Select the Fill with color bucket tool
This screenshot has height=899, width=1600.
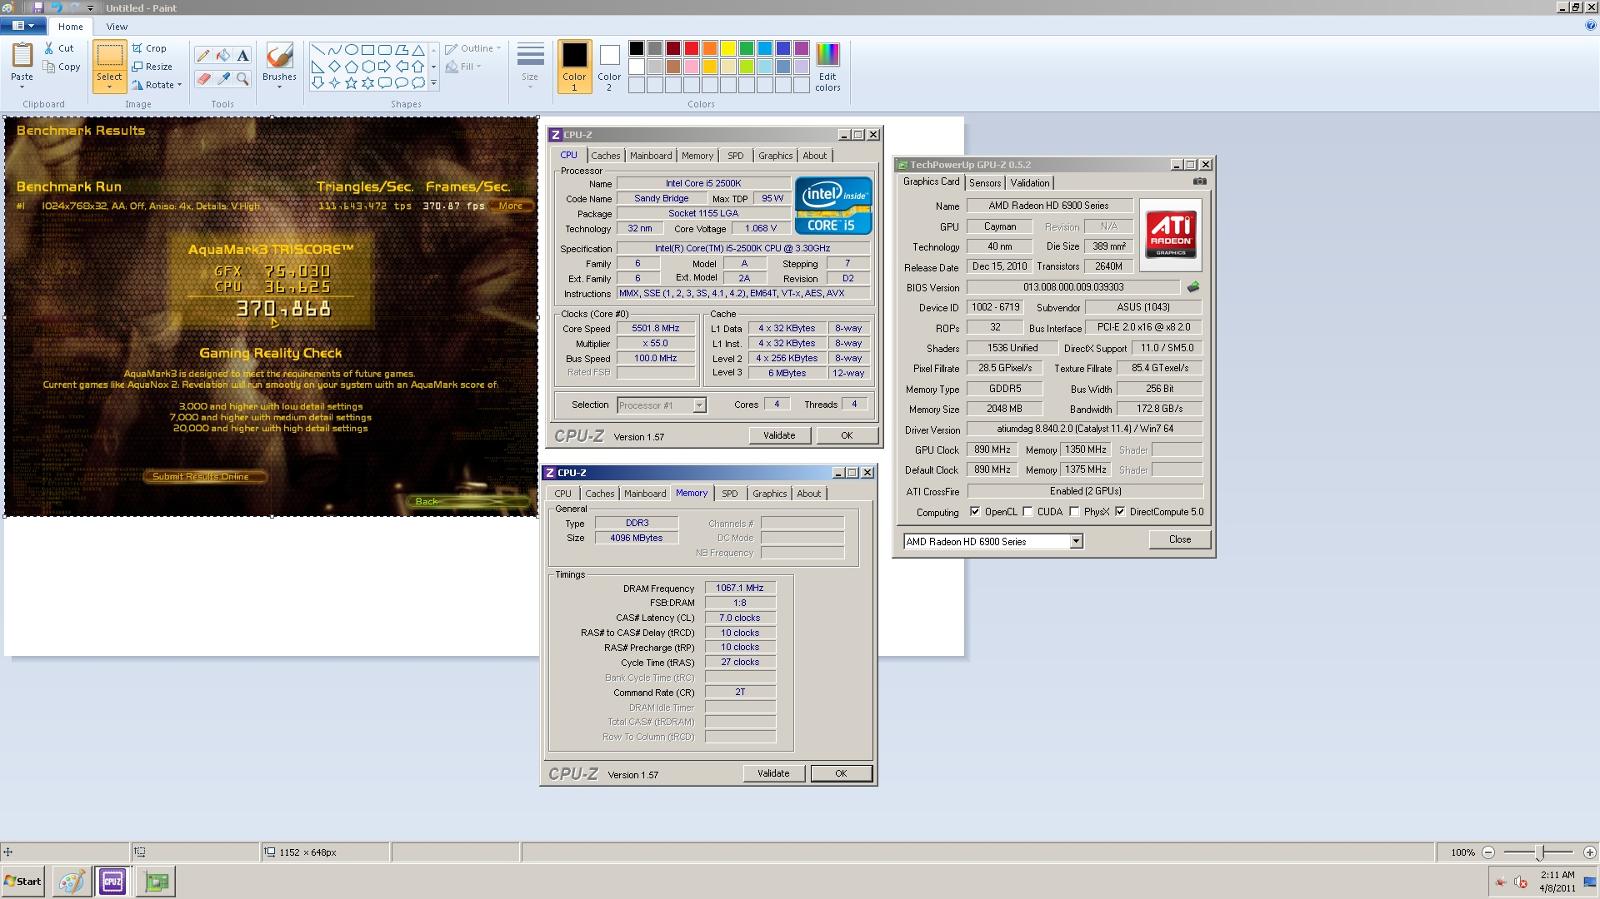(x=223, y=56)
